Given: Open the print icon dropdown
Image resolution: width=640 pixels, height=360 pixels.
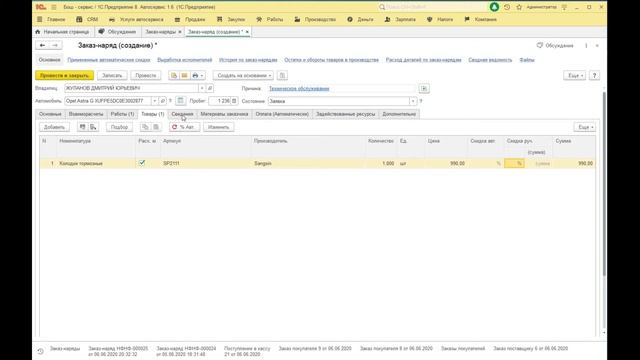Looking at the screenshot, I should pos(198,76).
